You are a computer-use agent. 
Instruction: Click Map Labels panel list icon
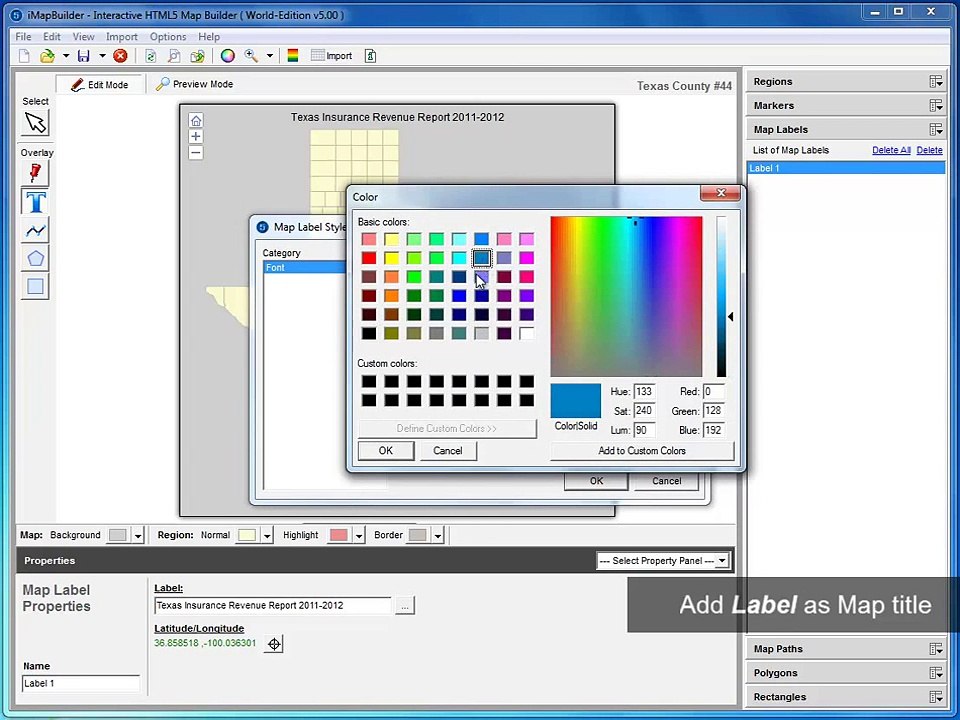[936, 129]
